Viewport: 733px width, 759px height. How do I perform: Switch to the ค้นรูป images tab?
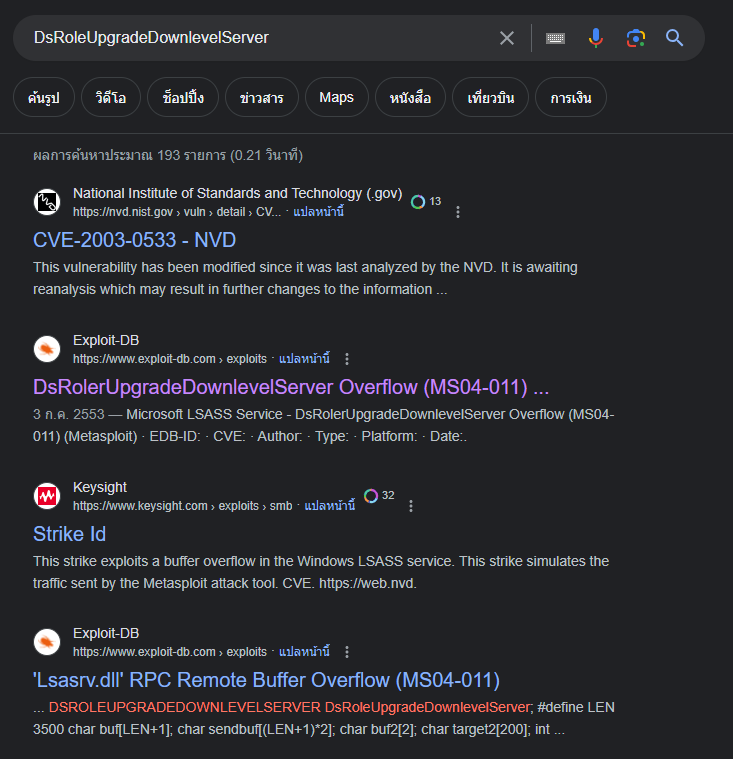pyautogui.click(x=44, y=97)
